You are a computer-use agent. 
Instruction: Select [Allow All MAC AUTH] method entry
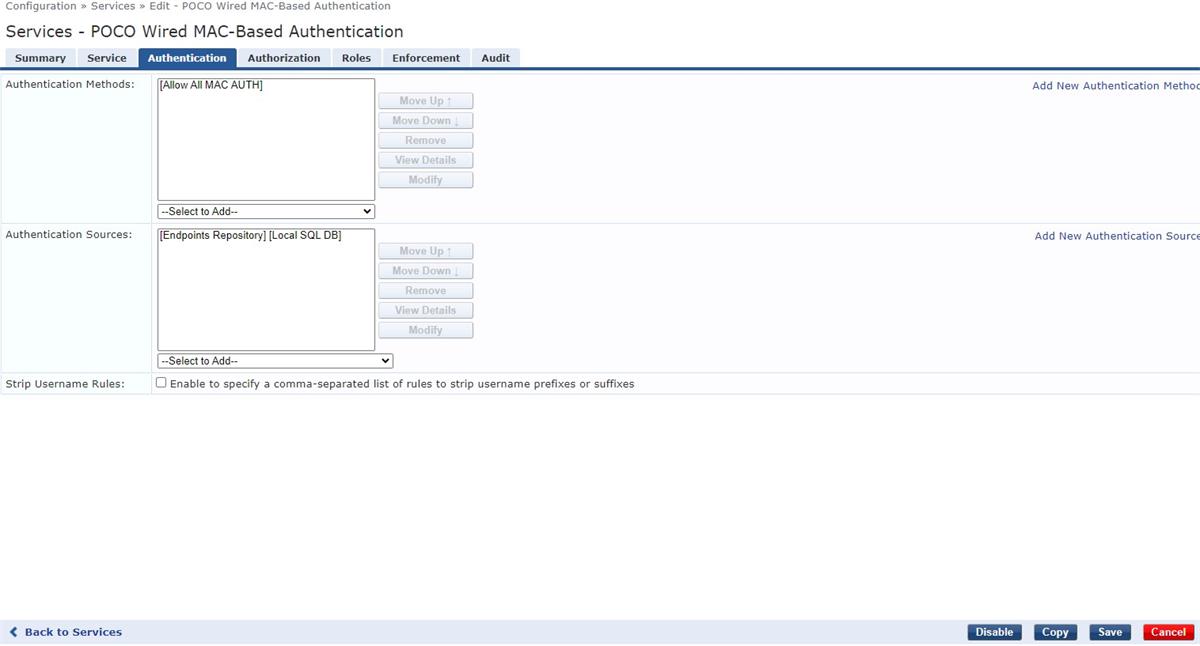[211, 85]
